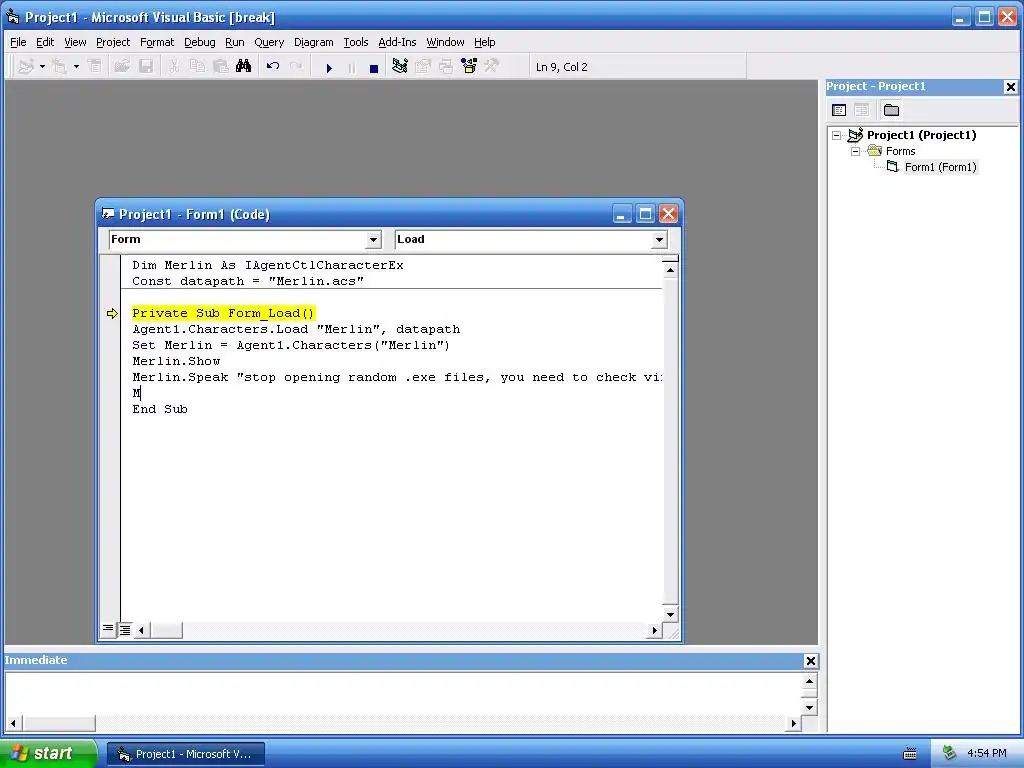Open the Object Browser toolbar icon
Viewport: 1024px width, 768px height.
coord(469,67)
